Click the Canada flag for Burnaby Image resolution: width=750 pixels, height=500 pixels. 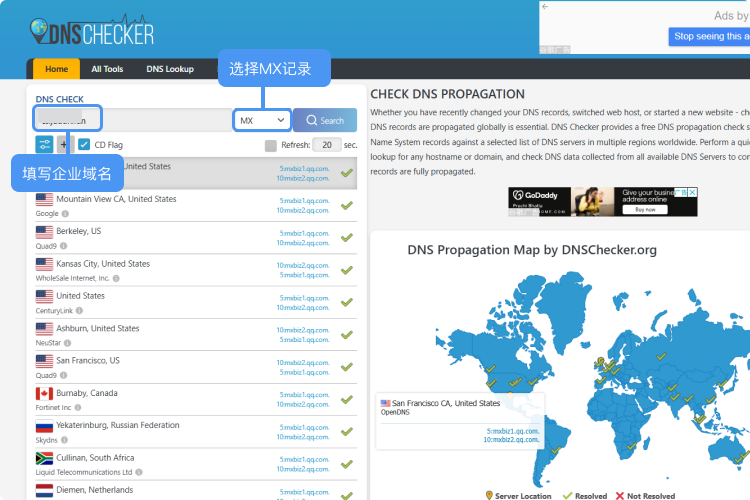pyautogui.click(x=44, y=394)
